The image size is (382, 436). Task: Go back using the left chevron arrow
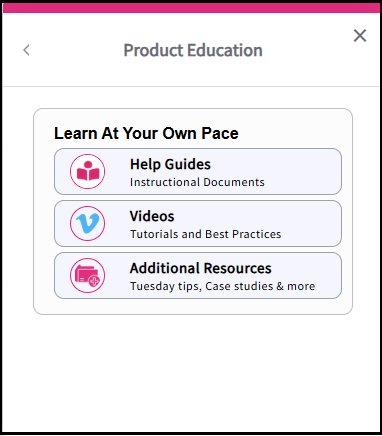(26, 50)
